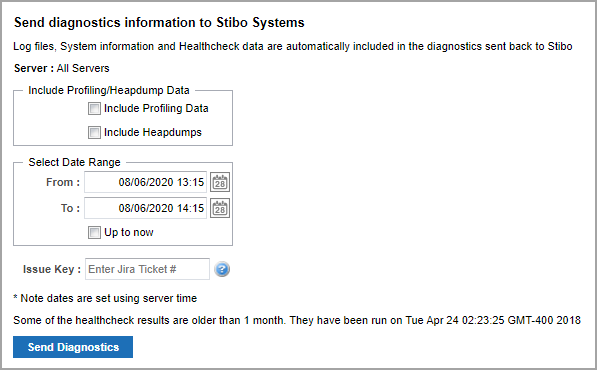Click the Send Diagnostics button
The height and width of the screenshot is (370, 597).
(73, 347)
